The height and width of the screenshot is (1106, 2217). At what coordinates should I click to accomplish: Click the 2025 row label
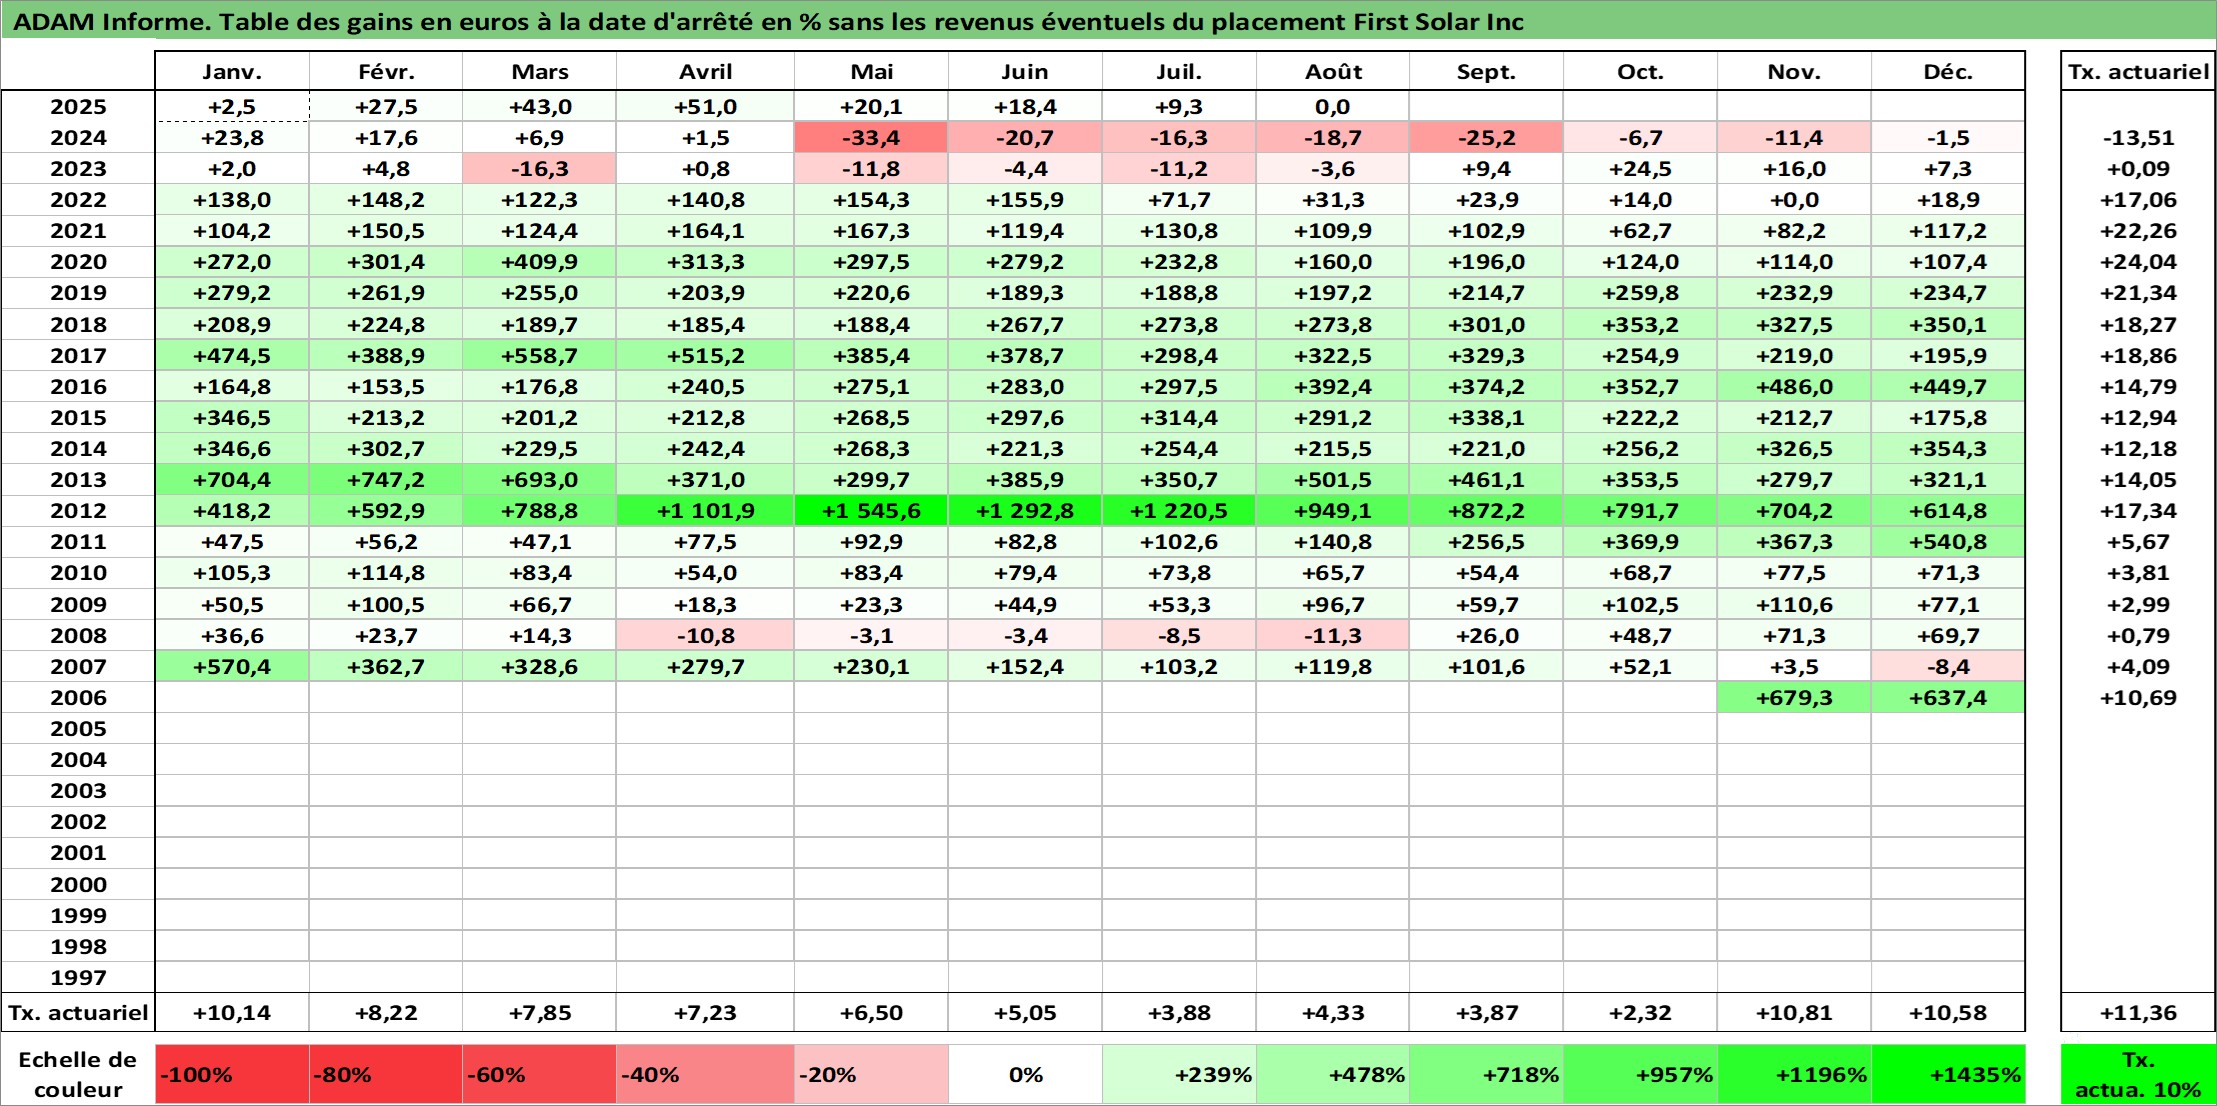coord(78,107)
